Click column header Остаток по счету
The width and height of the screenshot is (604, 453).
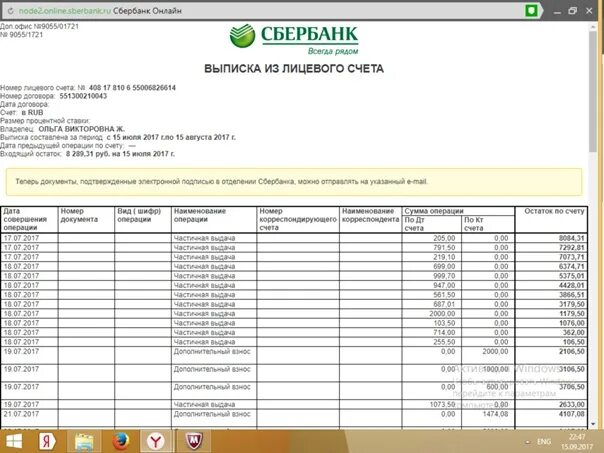coord(554,211)
